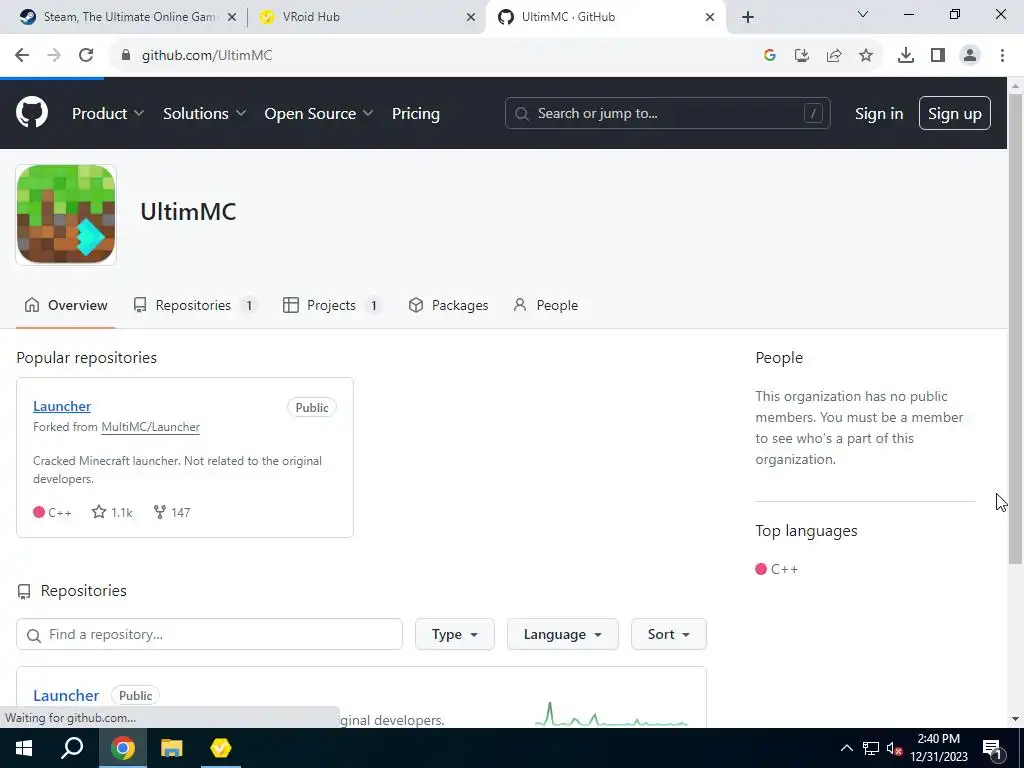The image size is (1024, 768).
Task: Close the Steam tab
Action: [x=232, y=17]
